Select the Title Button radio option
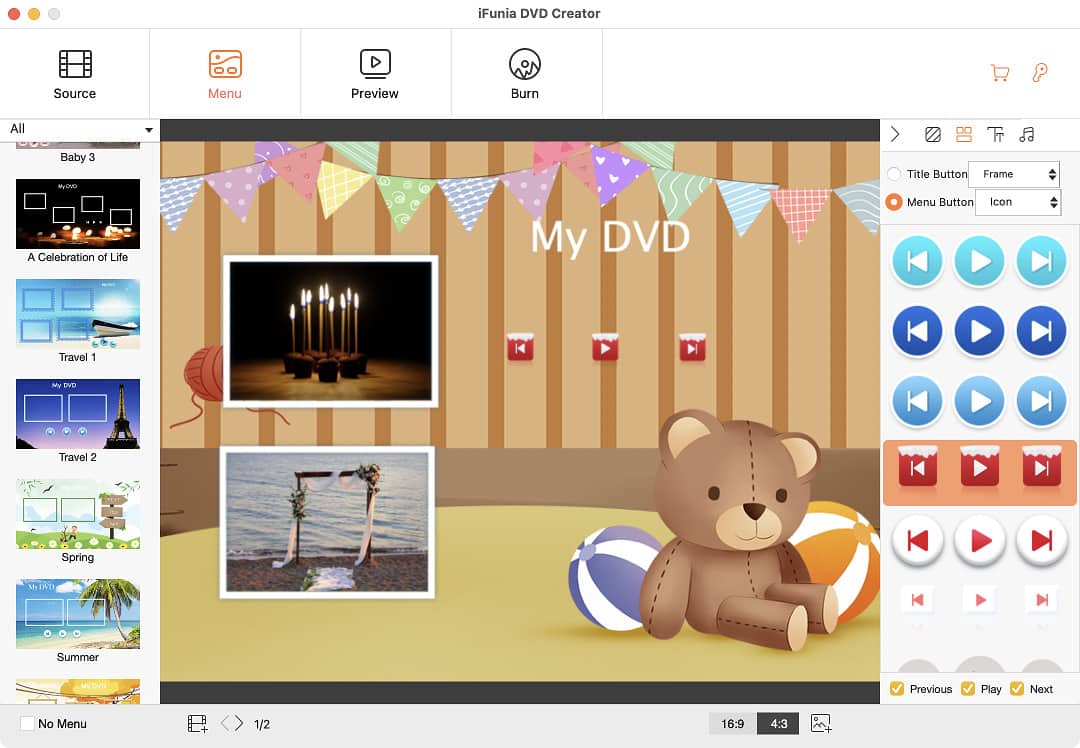Viewport: 1080px width, 748px height. point(894,174)
